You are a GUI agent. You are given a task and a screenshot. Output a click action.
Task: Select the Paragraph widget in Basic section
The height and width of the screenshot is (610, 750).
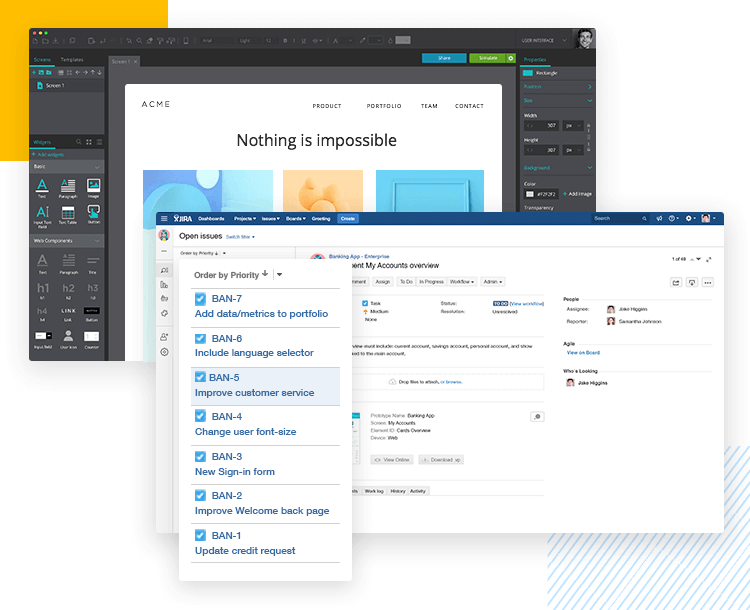pyautogui.click(x=68, y=188)
